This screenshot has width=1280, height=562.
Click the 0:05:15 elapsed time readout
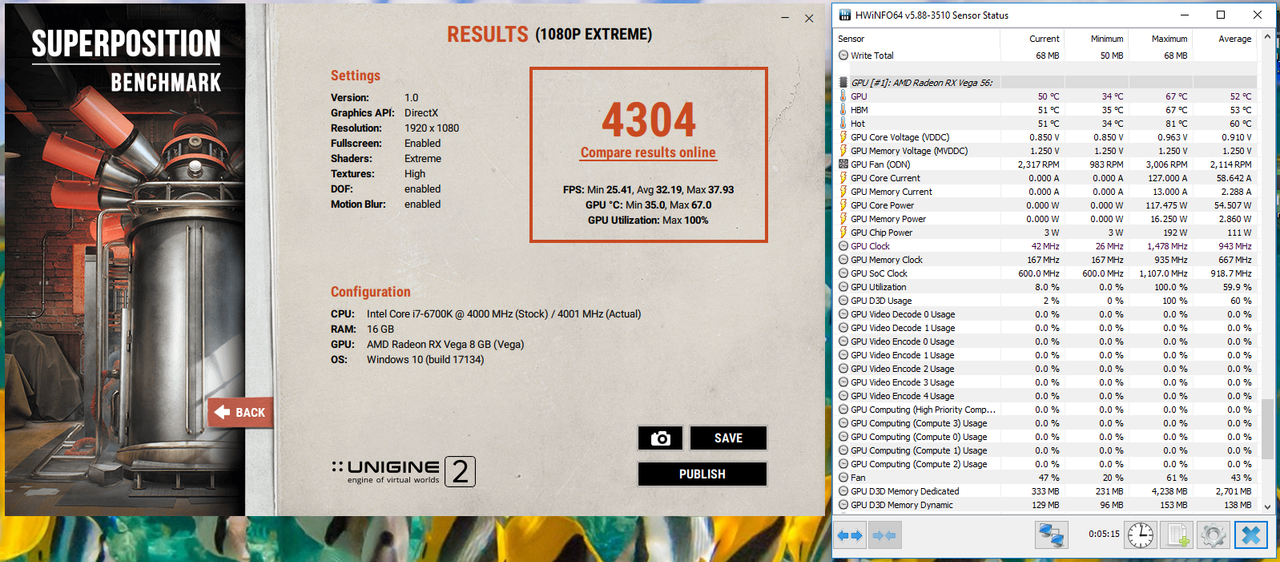[1104, 535]
